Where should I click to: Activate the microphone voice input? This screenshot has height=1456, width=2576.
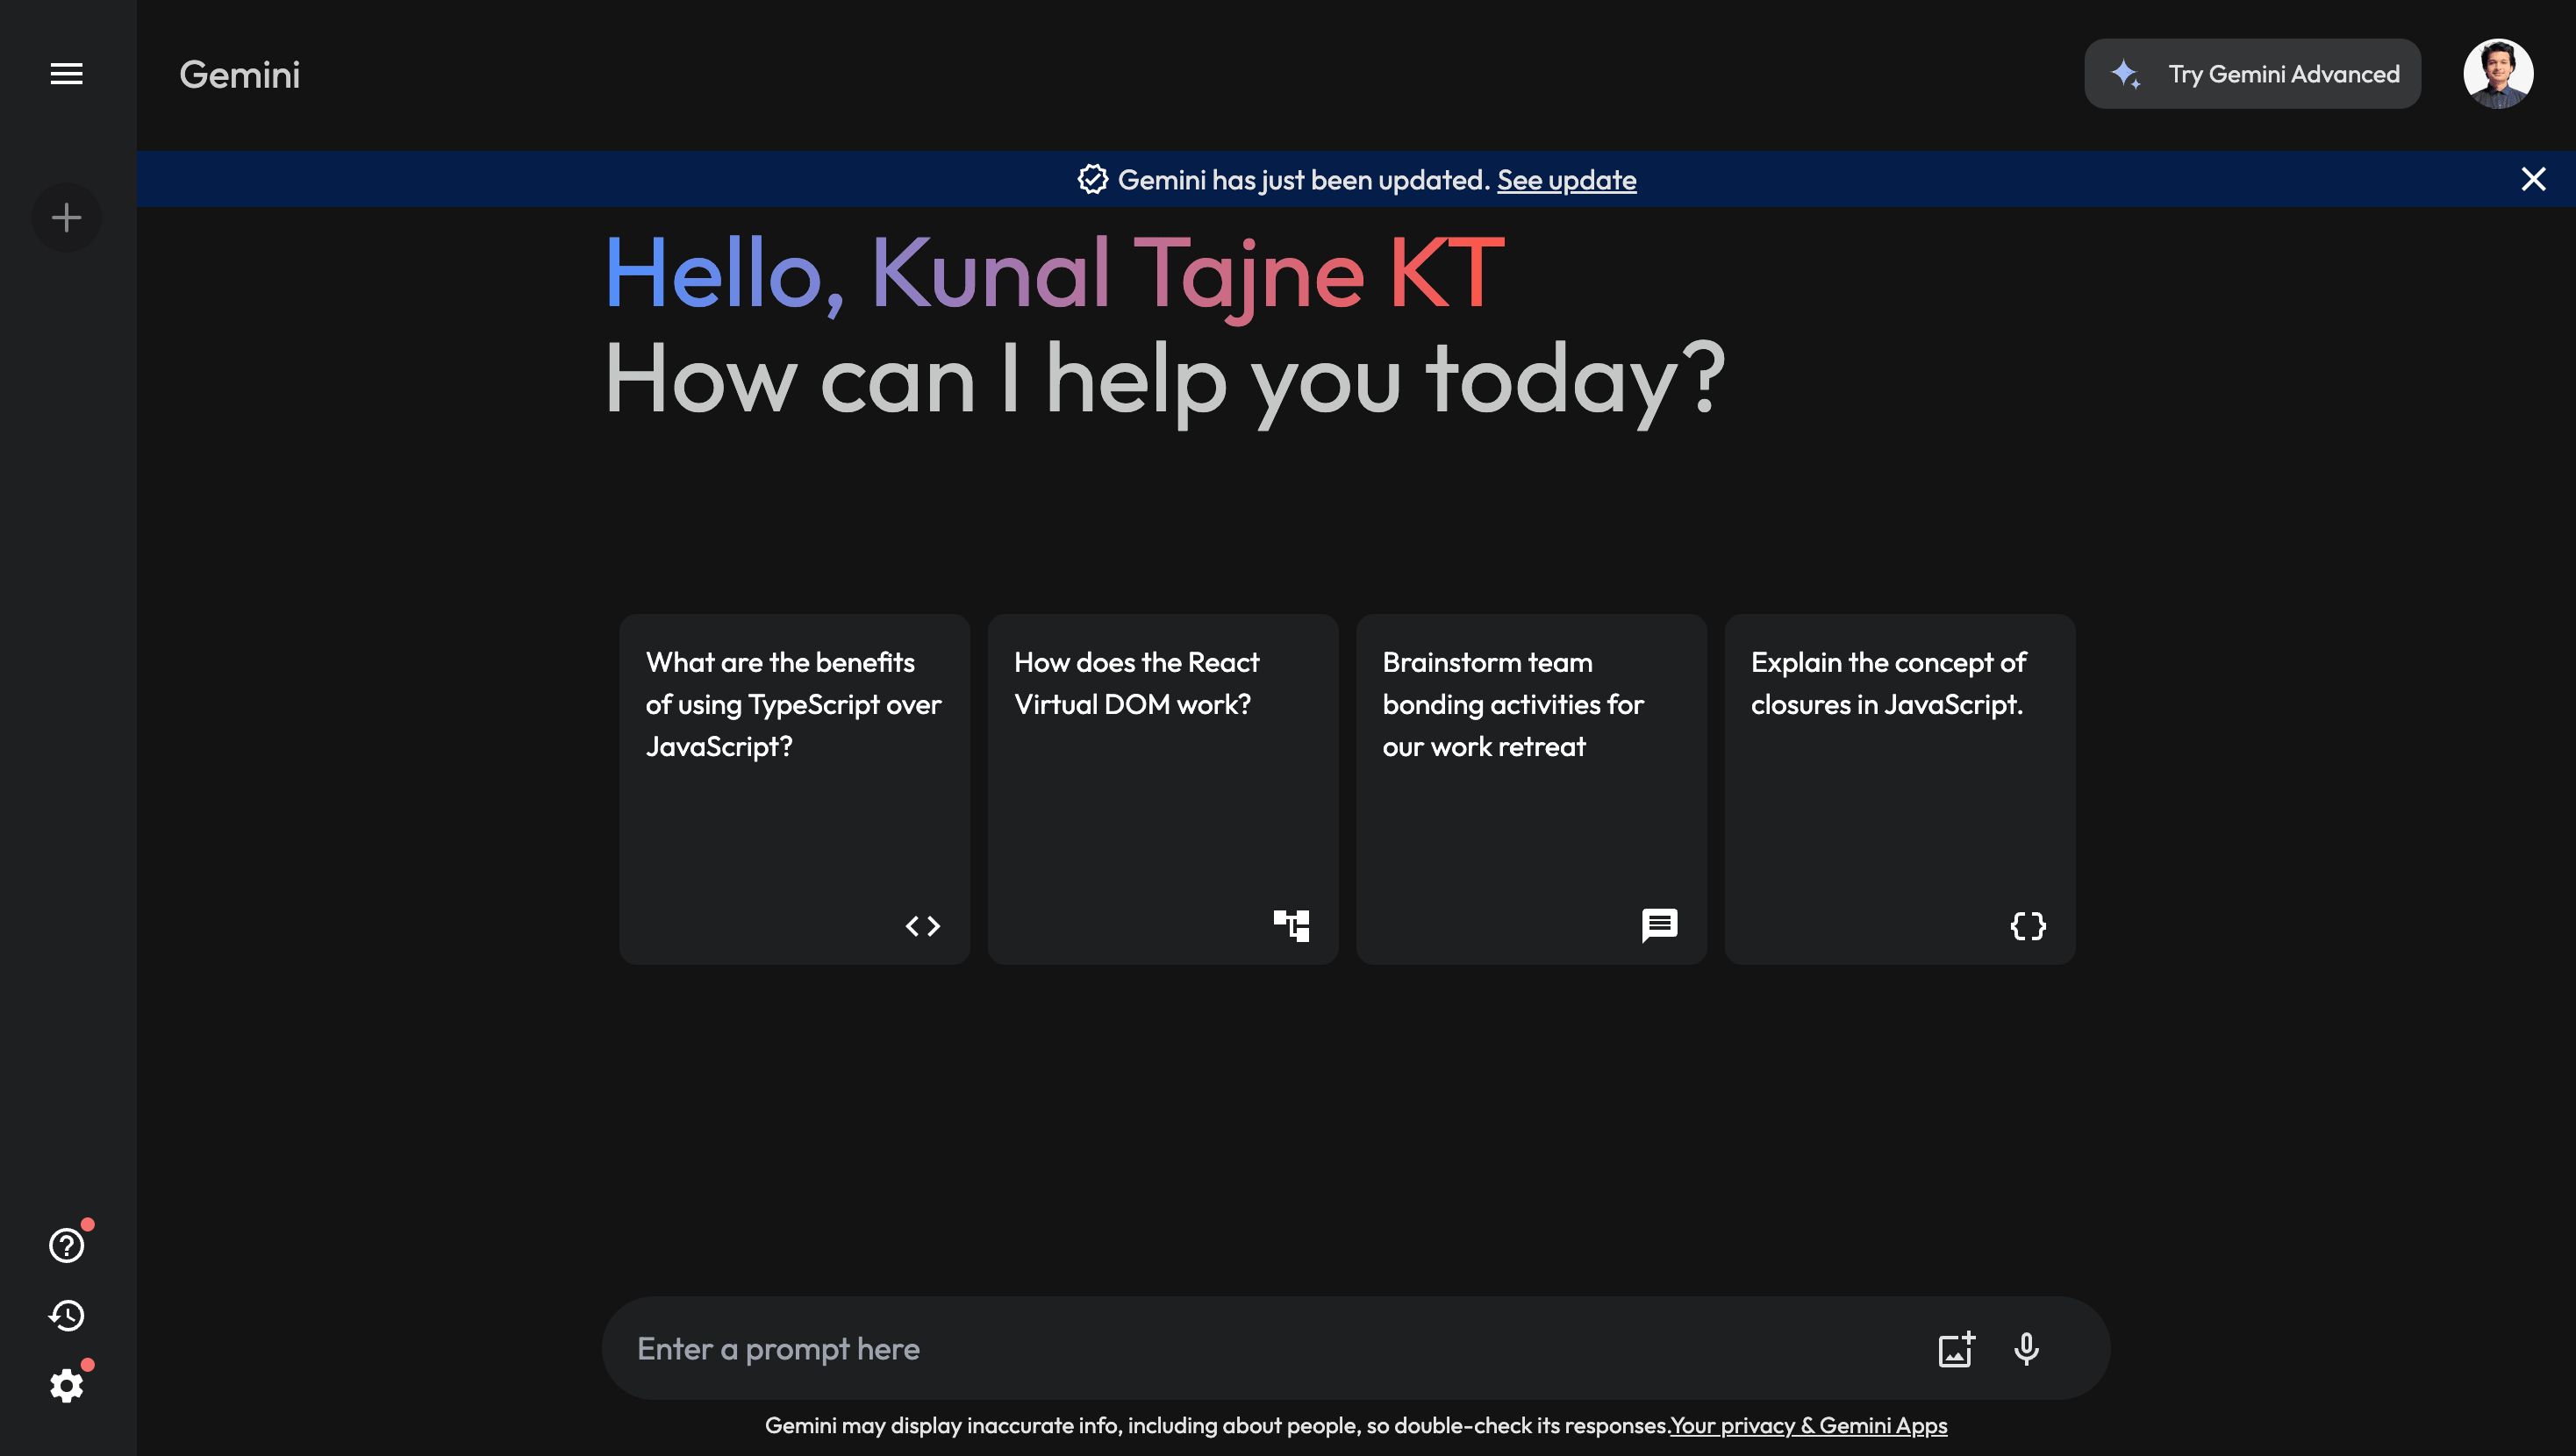[2026, 1348]
